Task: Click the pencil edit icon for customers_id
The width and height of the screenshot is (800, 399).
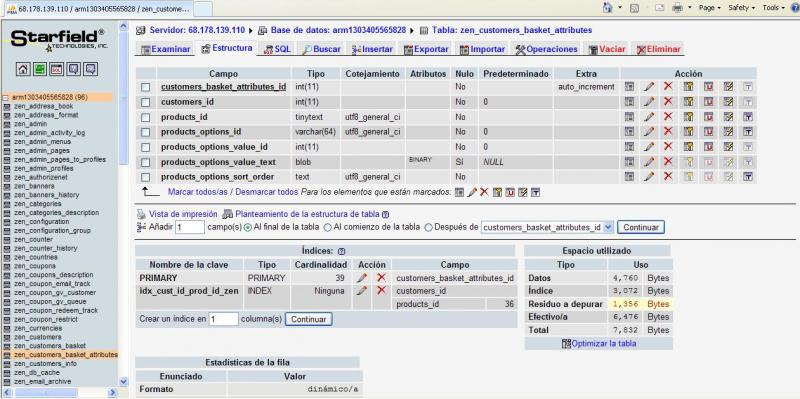Action: 648,102
